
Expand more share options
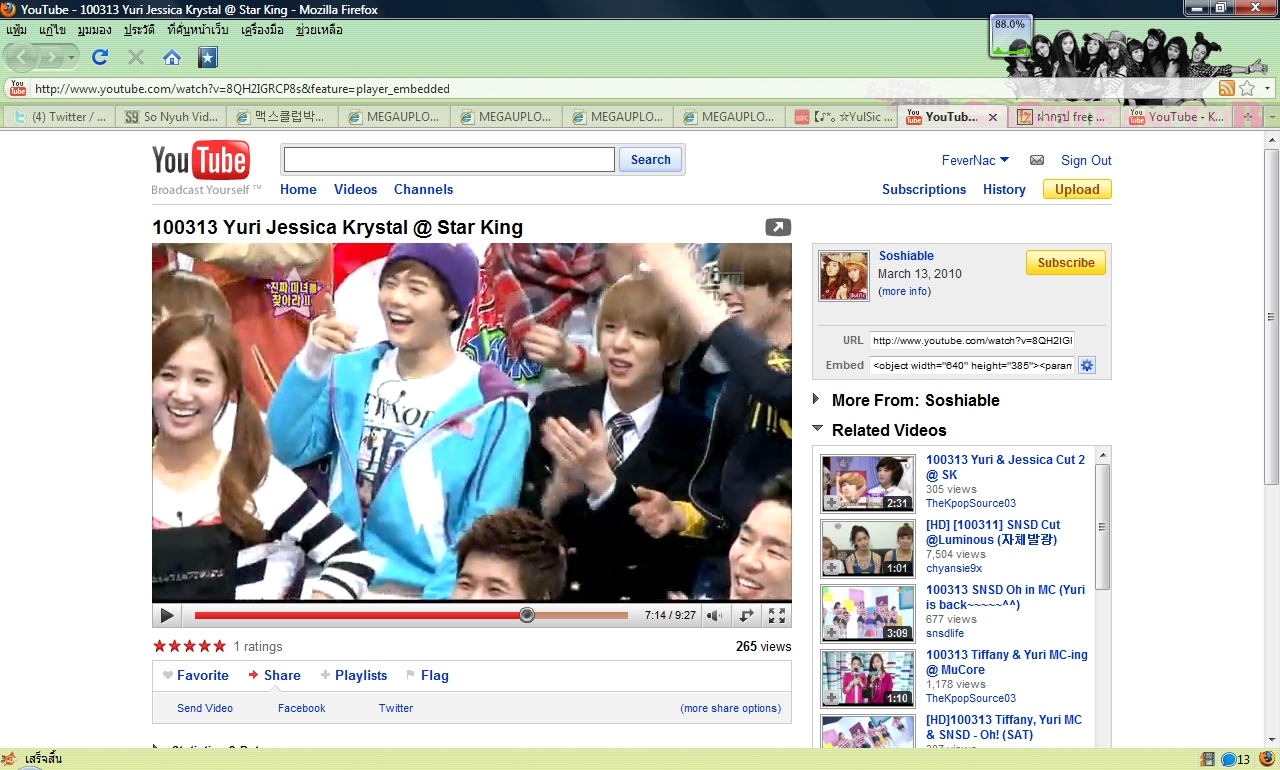point(730,708)
